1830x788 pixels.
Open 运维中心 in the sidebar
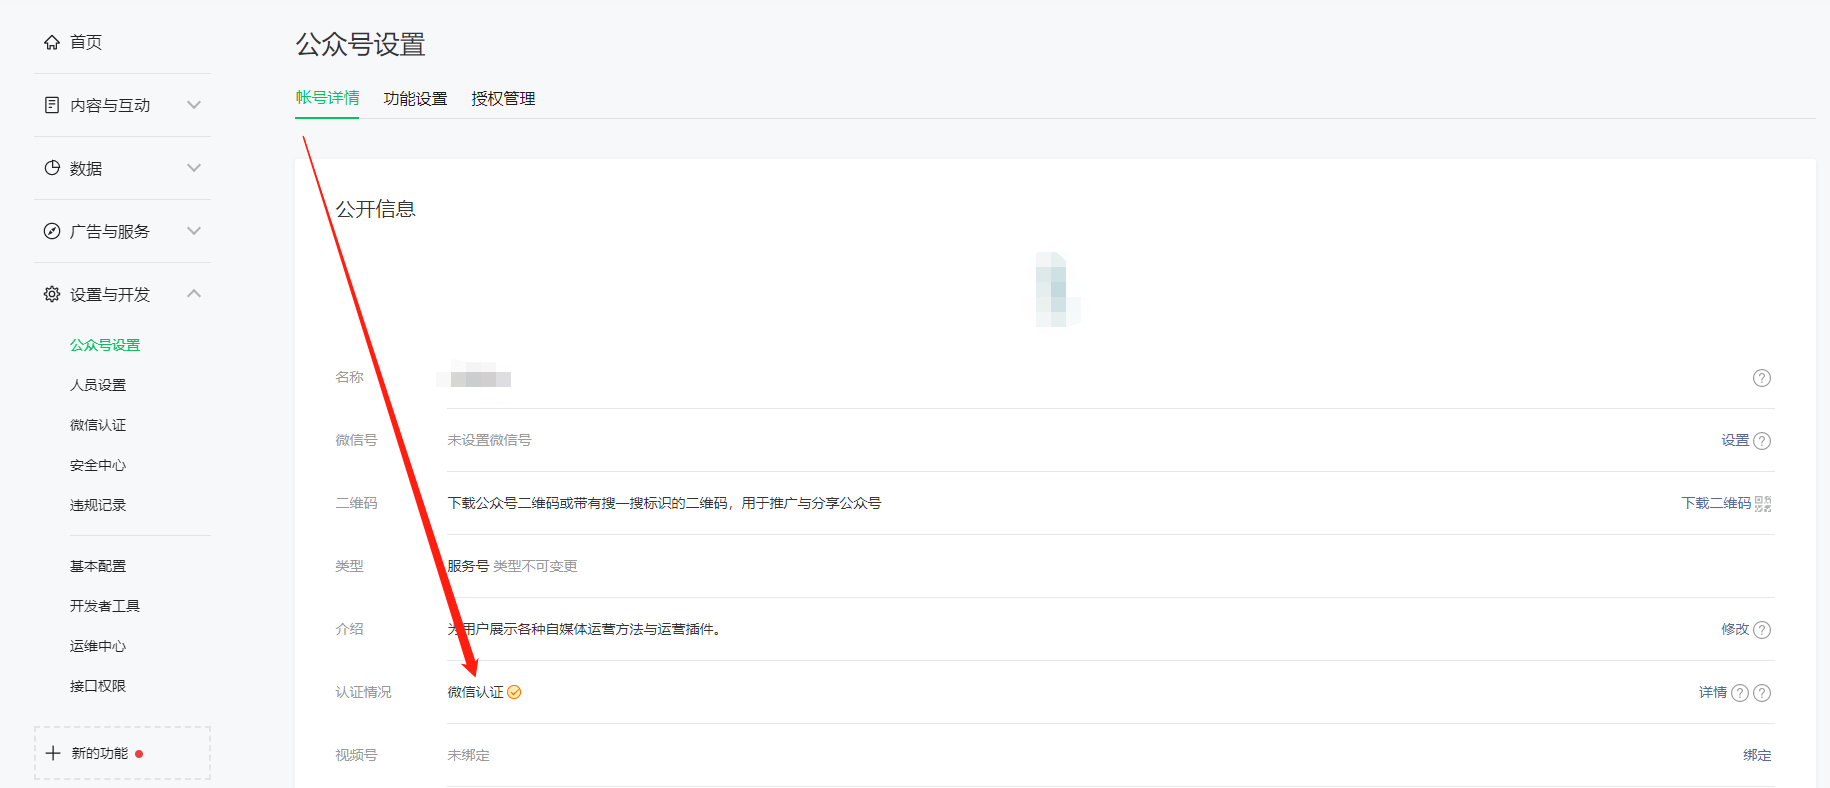coord(98,646)
